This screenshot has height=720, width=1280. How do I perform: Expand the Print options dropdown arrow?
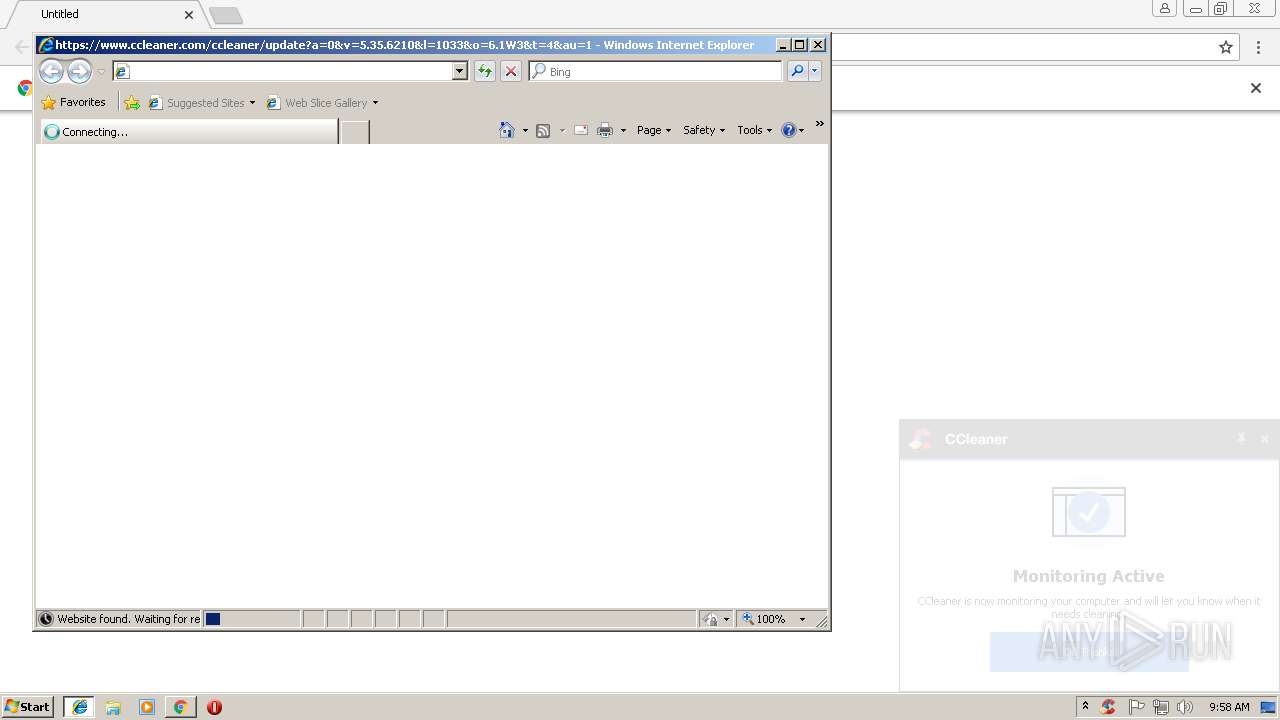coord(623,130)
